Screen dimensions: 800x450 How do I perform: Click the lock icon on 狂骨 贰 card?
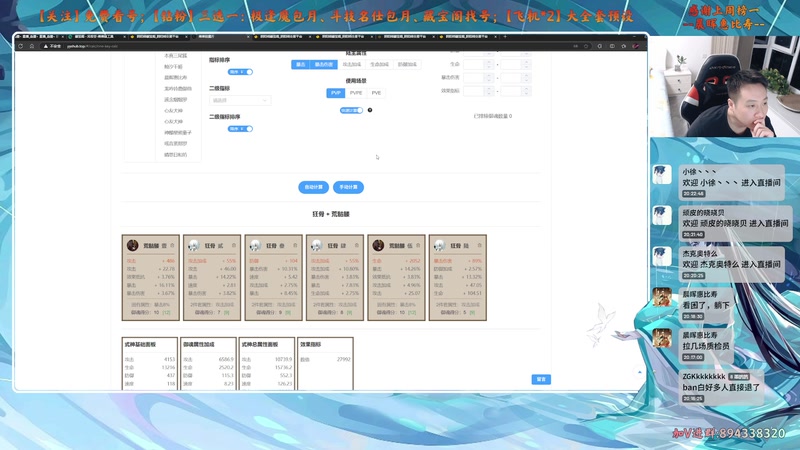tap(234, 245)
